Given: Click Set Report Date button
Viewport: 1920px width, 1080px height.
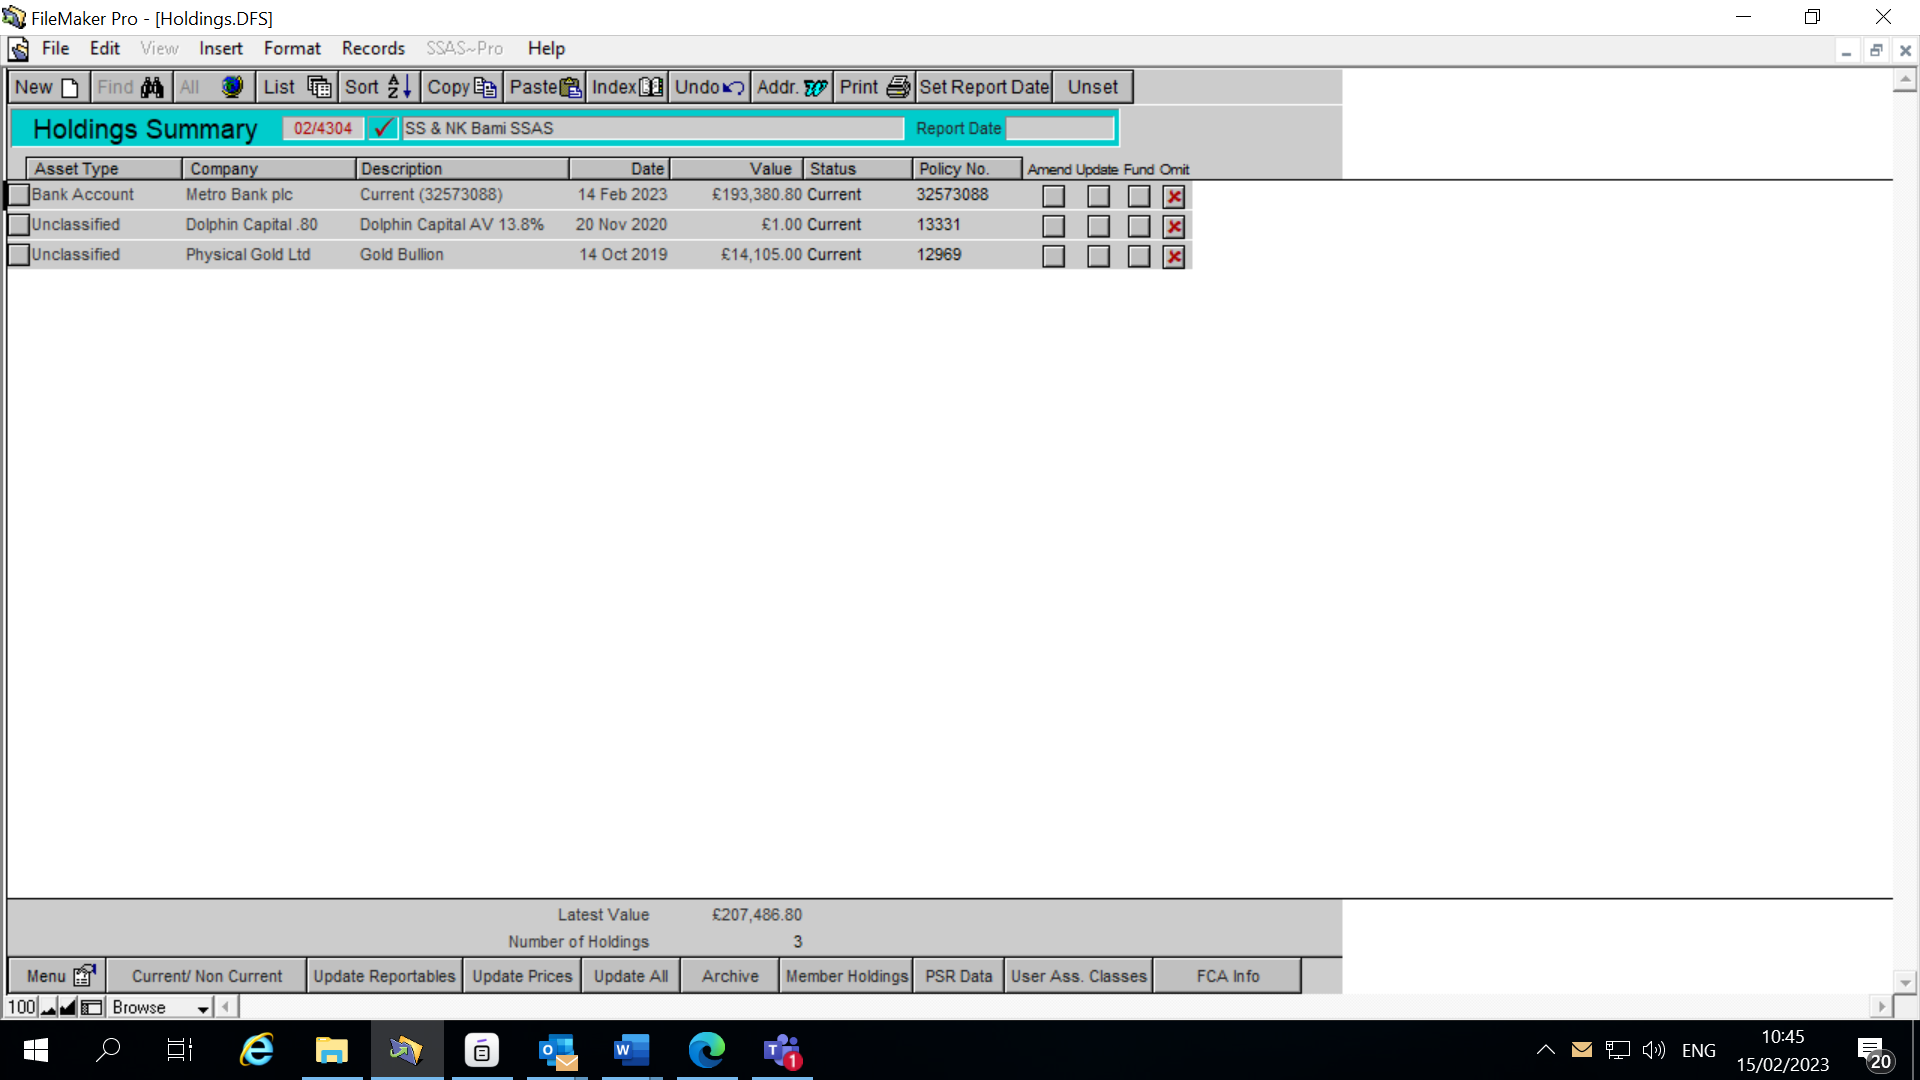Looking at the screenshot, I should 984,87.
